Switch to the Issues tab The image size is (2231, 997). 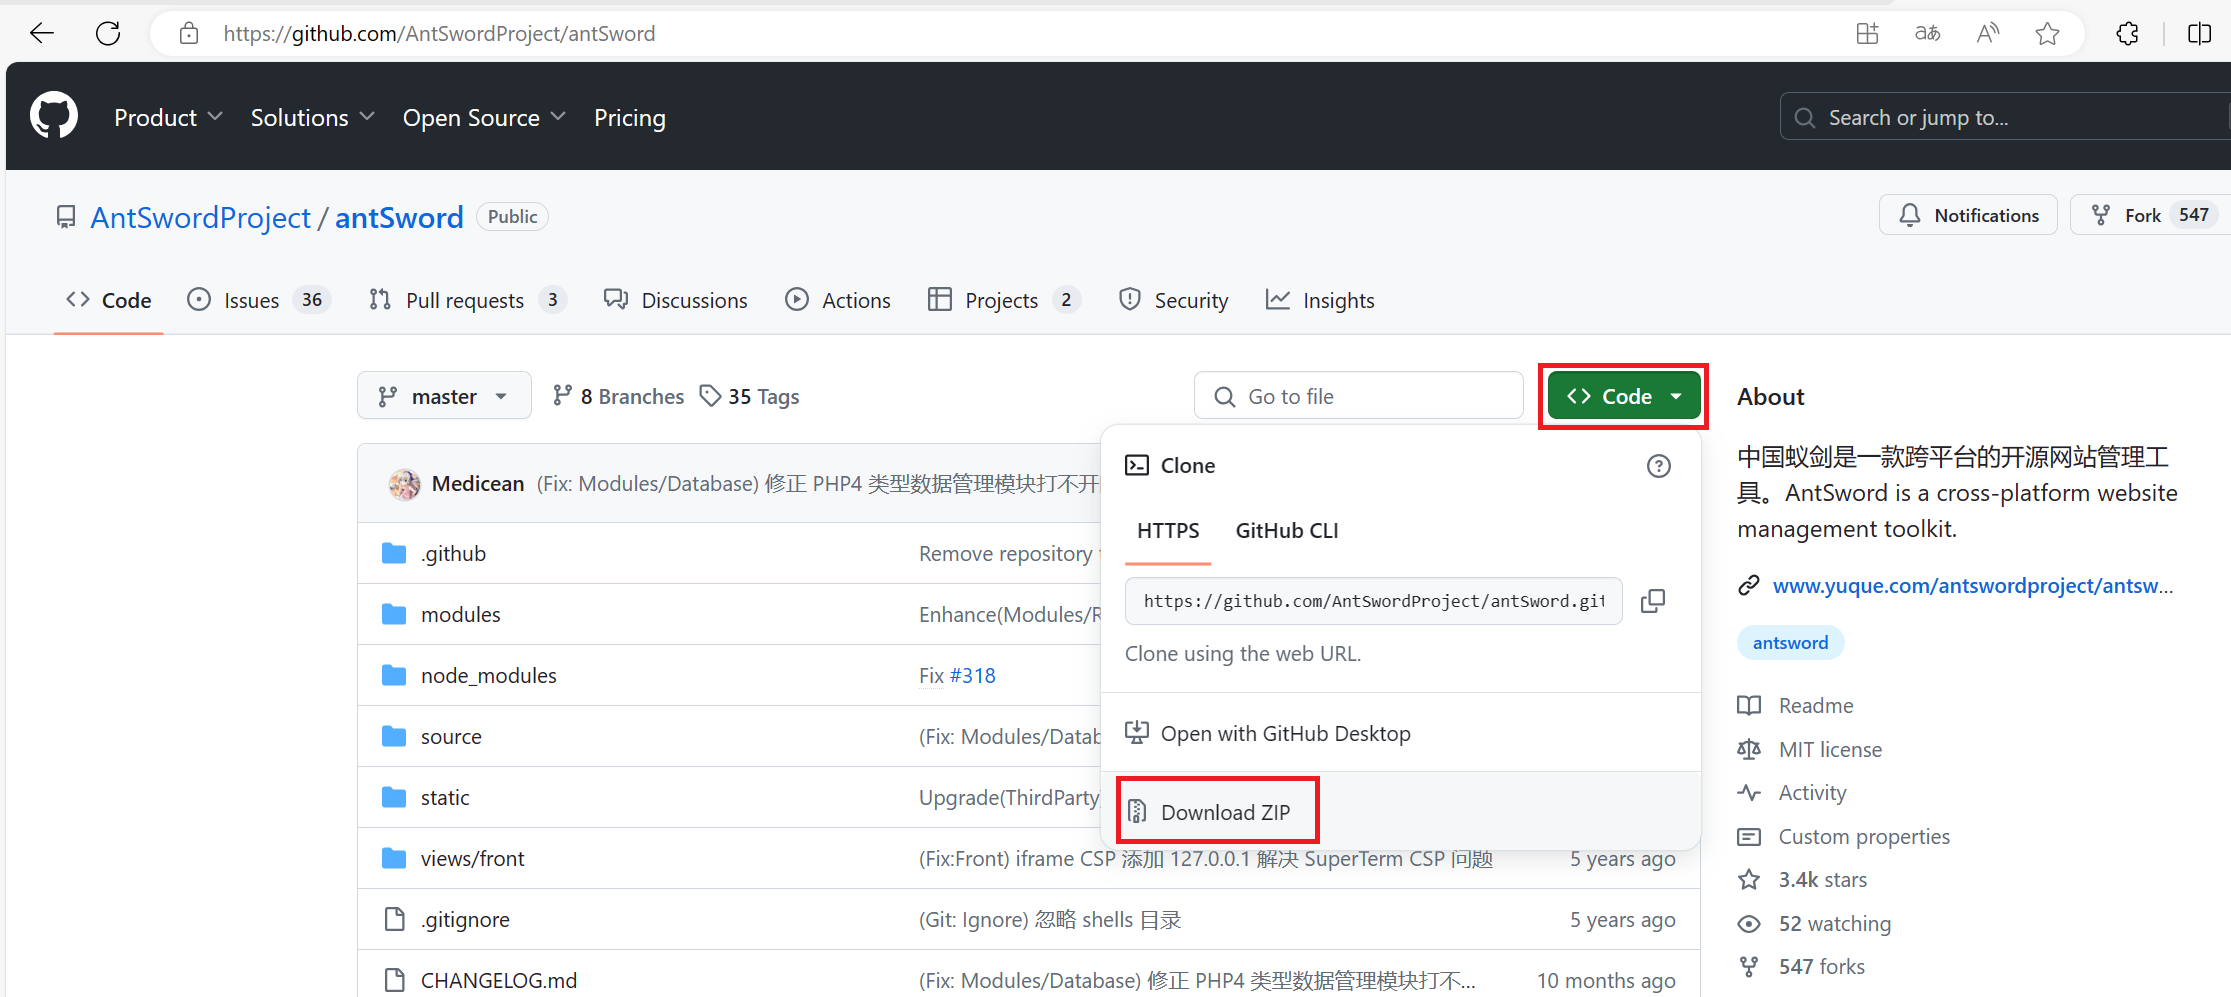pos(259,300)
